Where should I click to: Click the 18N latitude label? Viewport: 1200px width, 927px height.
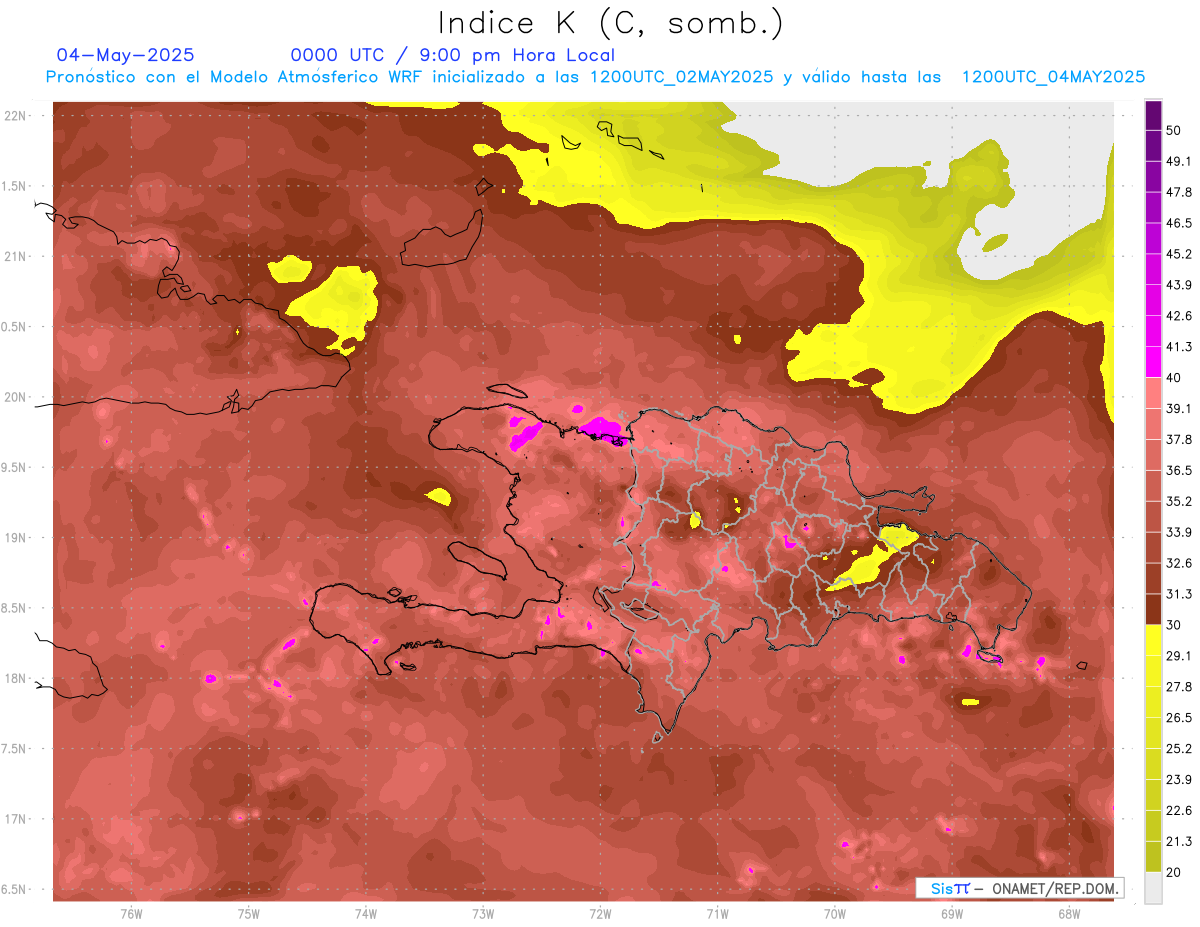(x=15, y=678)
